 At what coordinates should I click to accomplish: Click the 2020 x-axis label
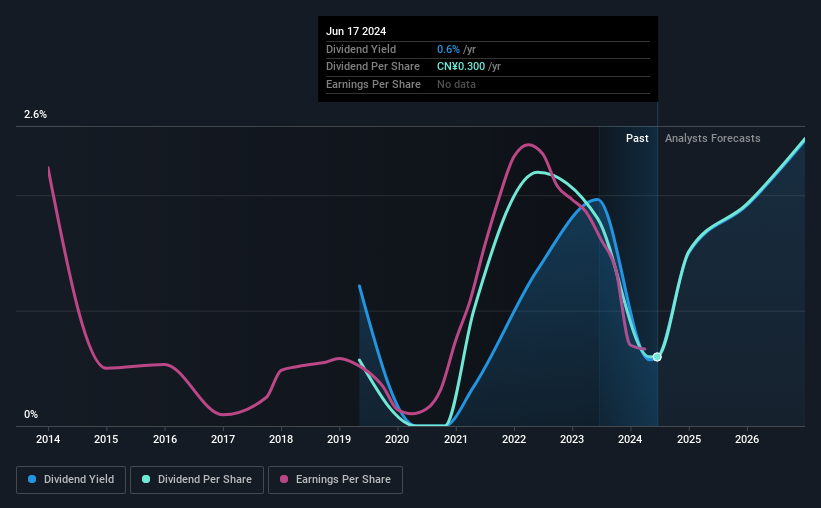tap(397, 439)
